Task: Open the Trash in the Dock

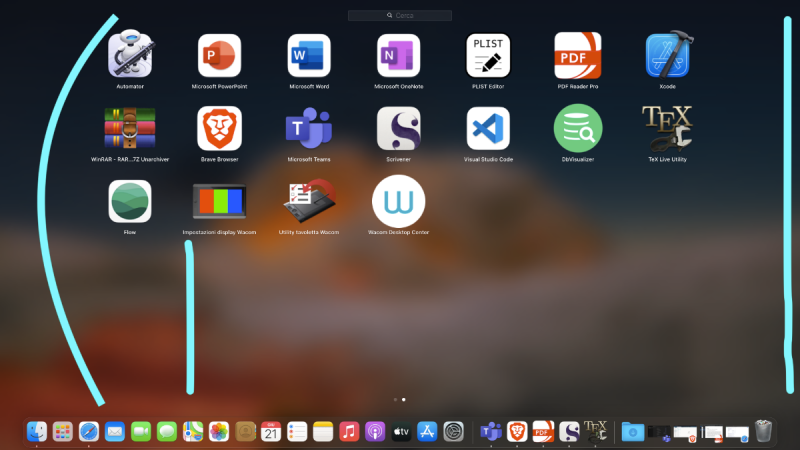Action: (x=763, y=431)
